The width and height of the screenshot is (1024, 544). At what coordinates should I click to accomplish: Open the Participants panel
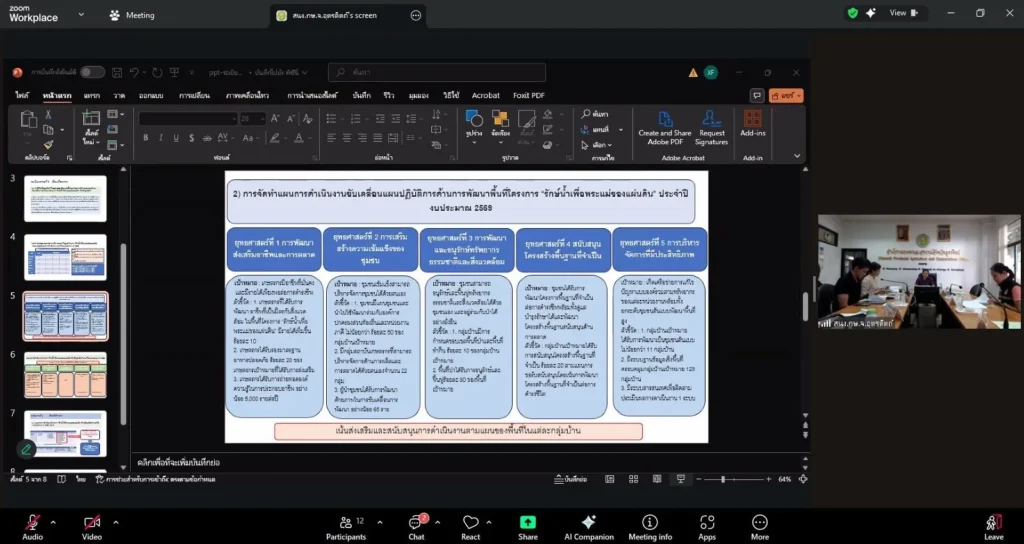tap(346, 523)
